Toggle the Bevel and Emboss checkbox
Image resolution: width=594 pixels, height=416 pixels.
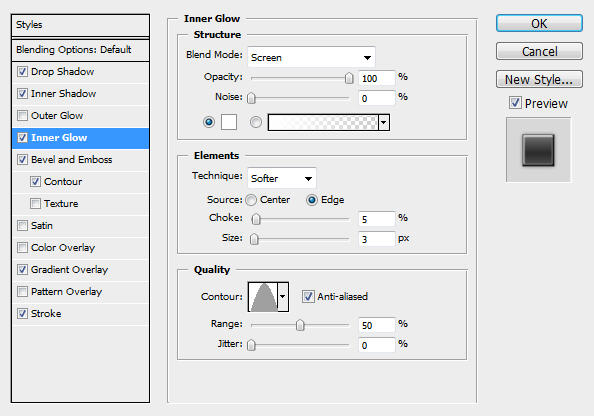point(22,159)
